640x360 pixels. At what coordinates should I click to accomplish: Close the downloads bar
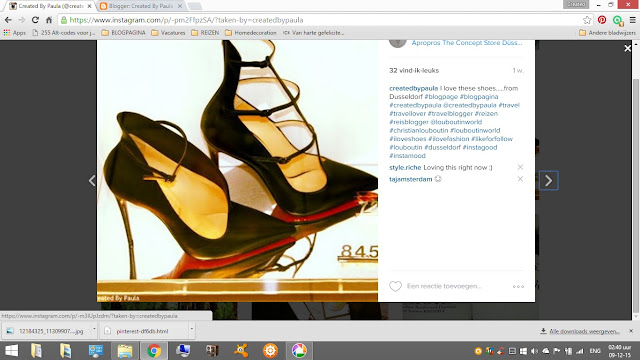click(631, 331)
